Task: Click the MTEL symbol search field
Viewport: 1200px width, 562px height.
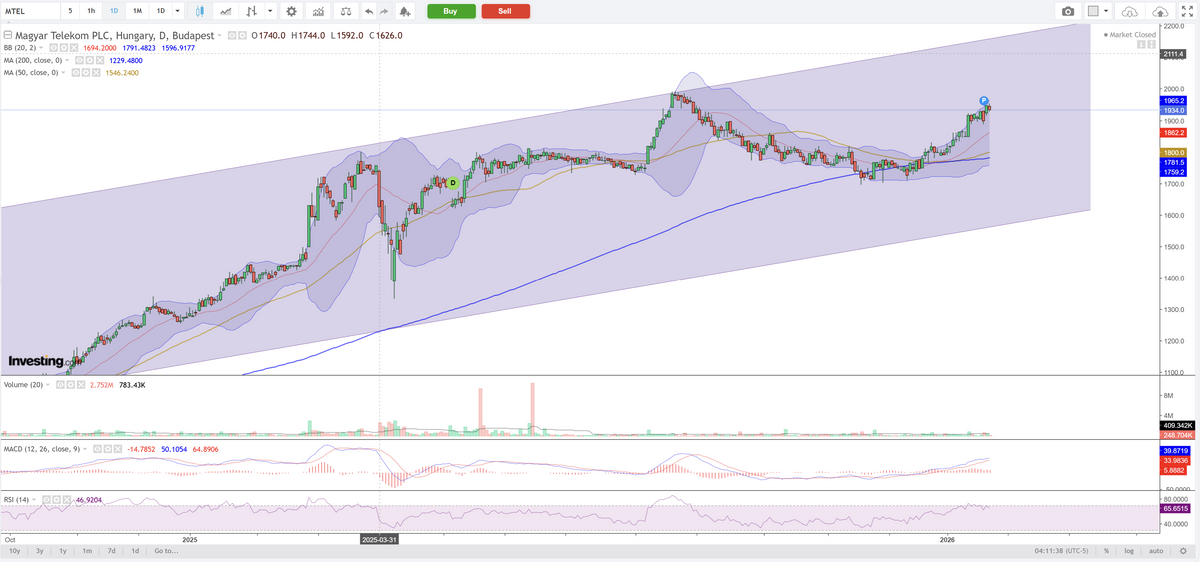Action: coord(28,11)
